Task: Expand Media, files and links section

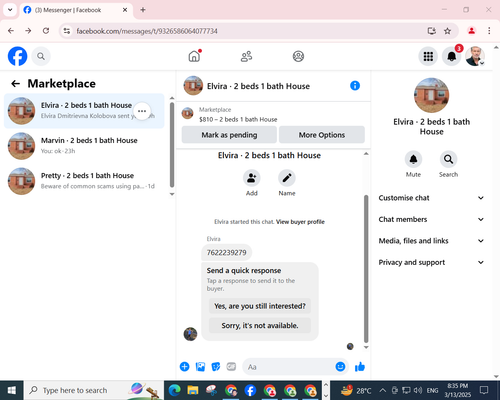Action: point(431,241)
